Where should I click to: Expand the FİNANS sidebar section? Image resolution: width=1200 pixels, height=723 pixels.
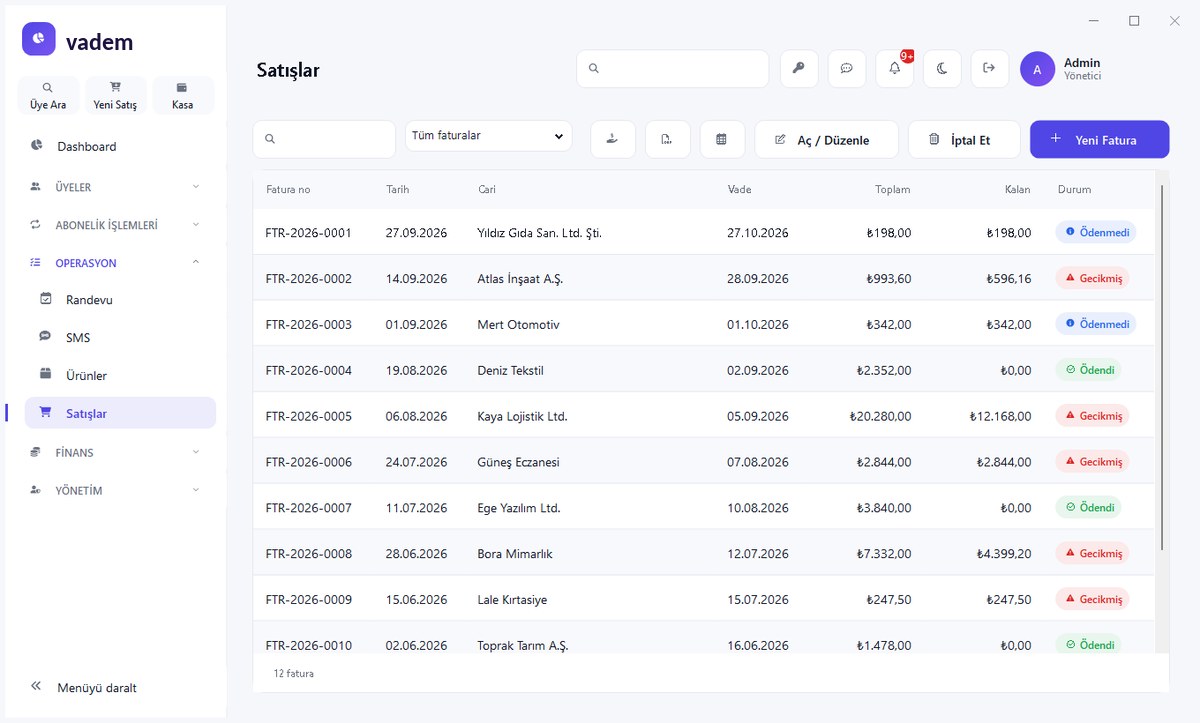click(116, 453)
